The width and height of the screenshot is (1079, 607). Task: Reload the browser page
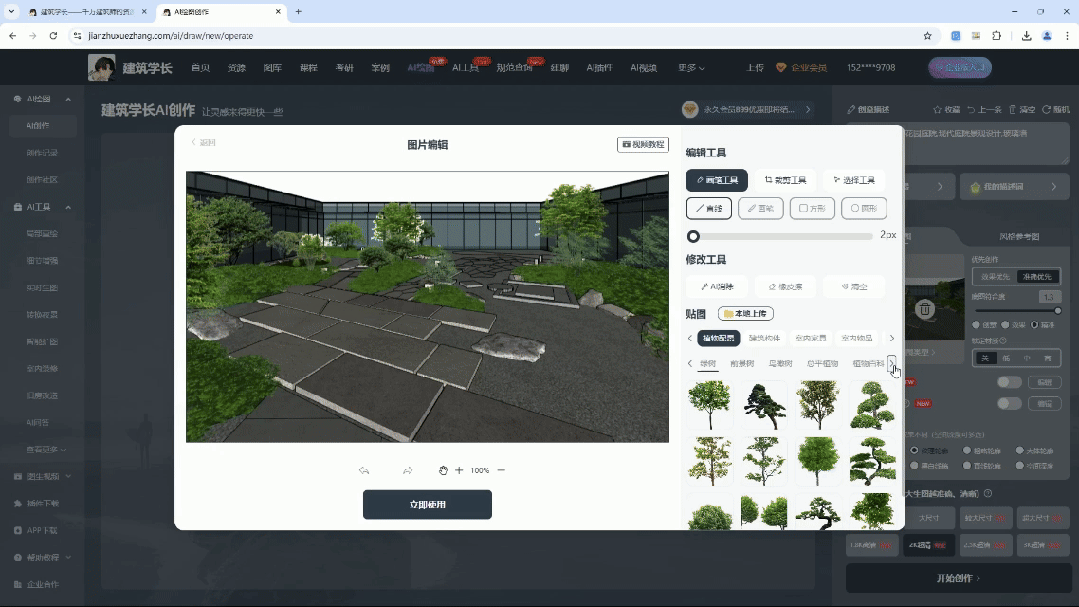tap(53, 36)
